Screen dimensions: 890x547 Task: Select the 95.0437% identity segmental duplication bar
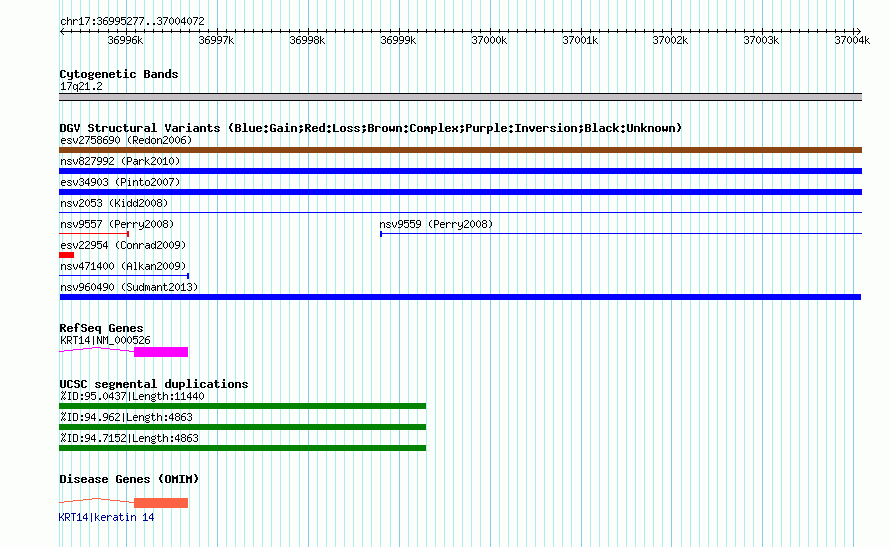tap(242, 406)
